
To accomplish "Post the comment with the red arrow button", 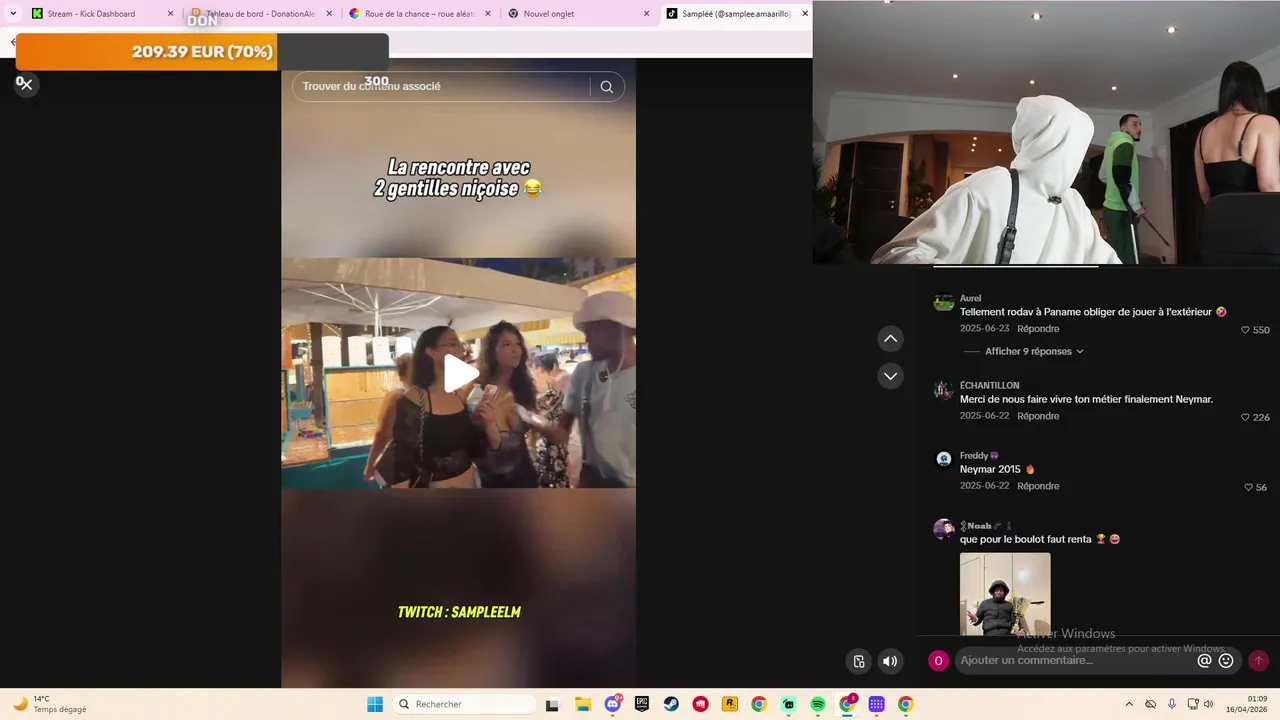I will pos(1258,661).
